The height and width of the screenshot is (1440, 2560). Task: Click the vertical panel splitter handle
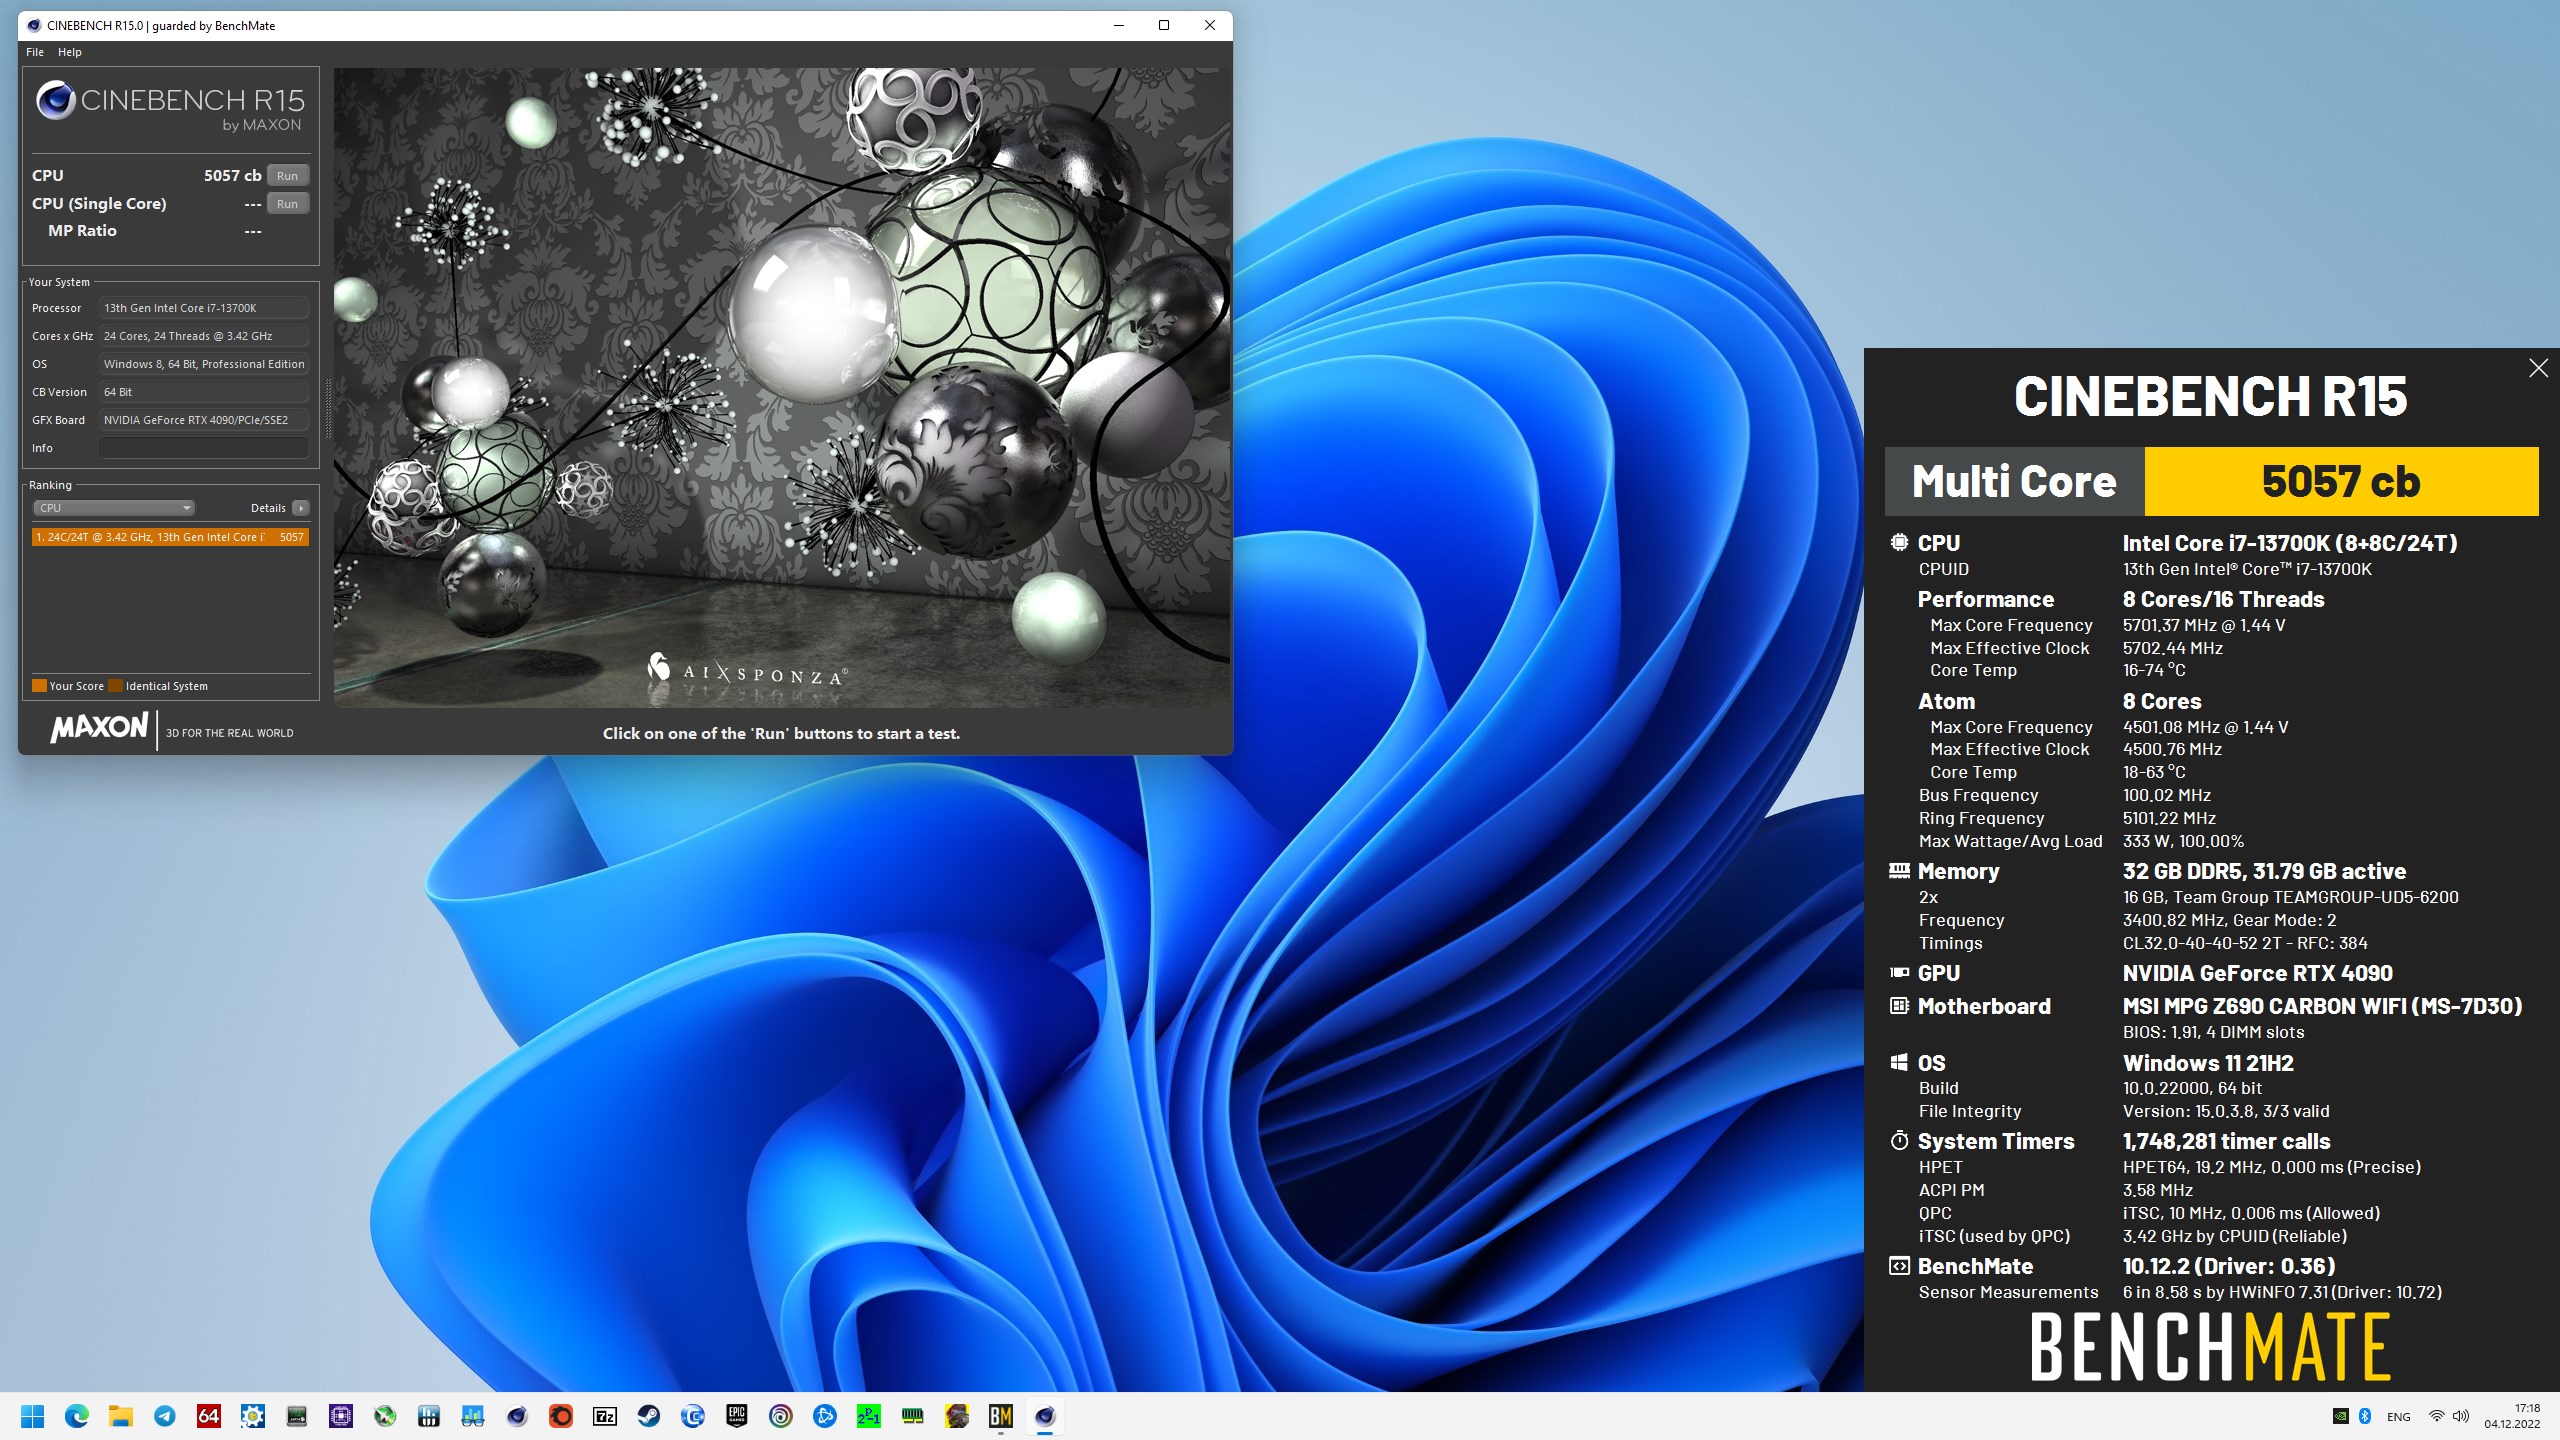pos(327,410)
